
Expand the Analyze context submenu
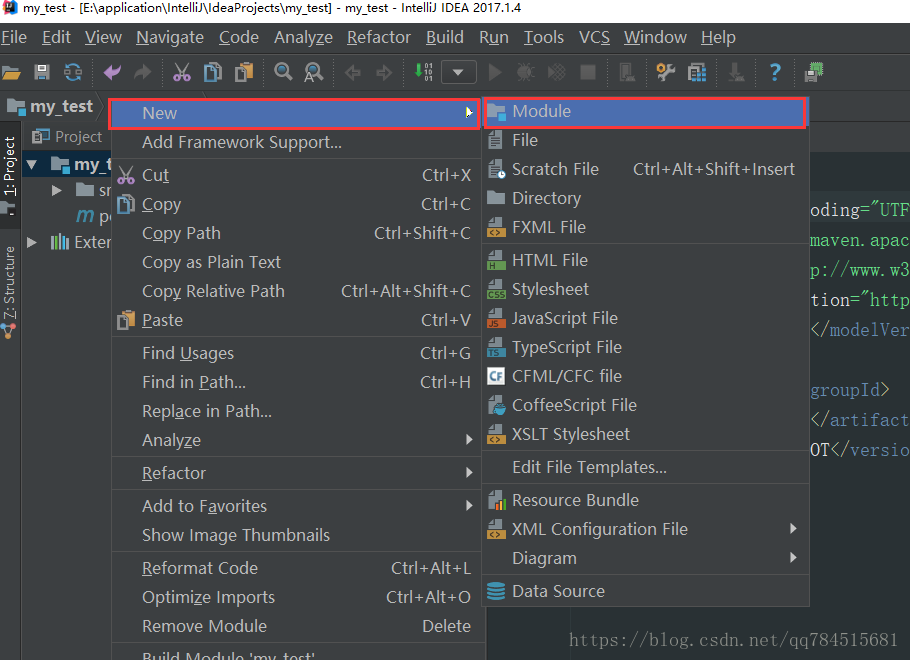pos(296,441)
